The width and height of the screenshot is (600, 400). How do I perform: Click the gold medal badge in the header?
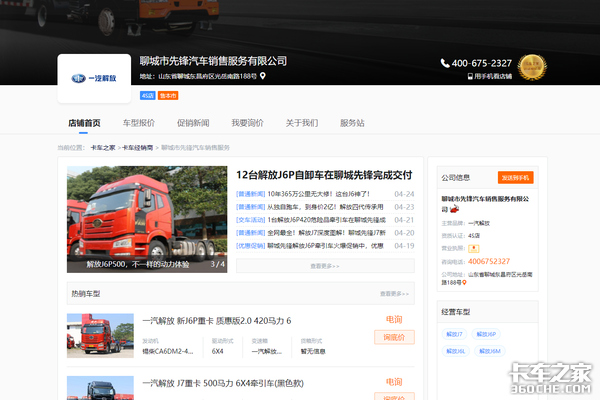click(x=531, y=65)
